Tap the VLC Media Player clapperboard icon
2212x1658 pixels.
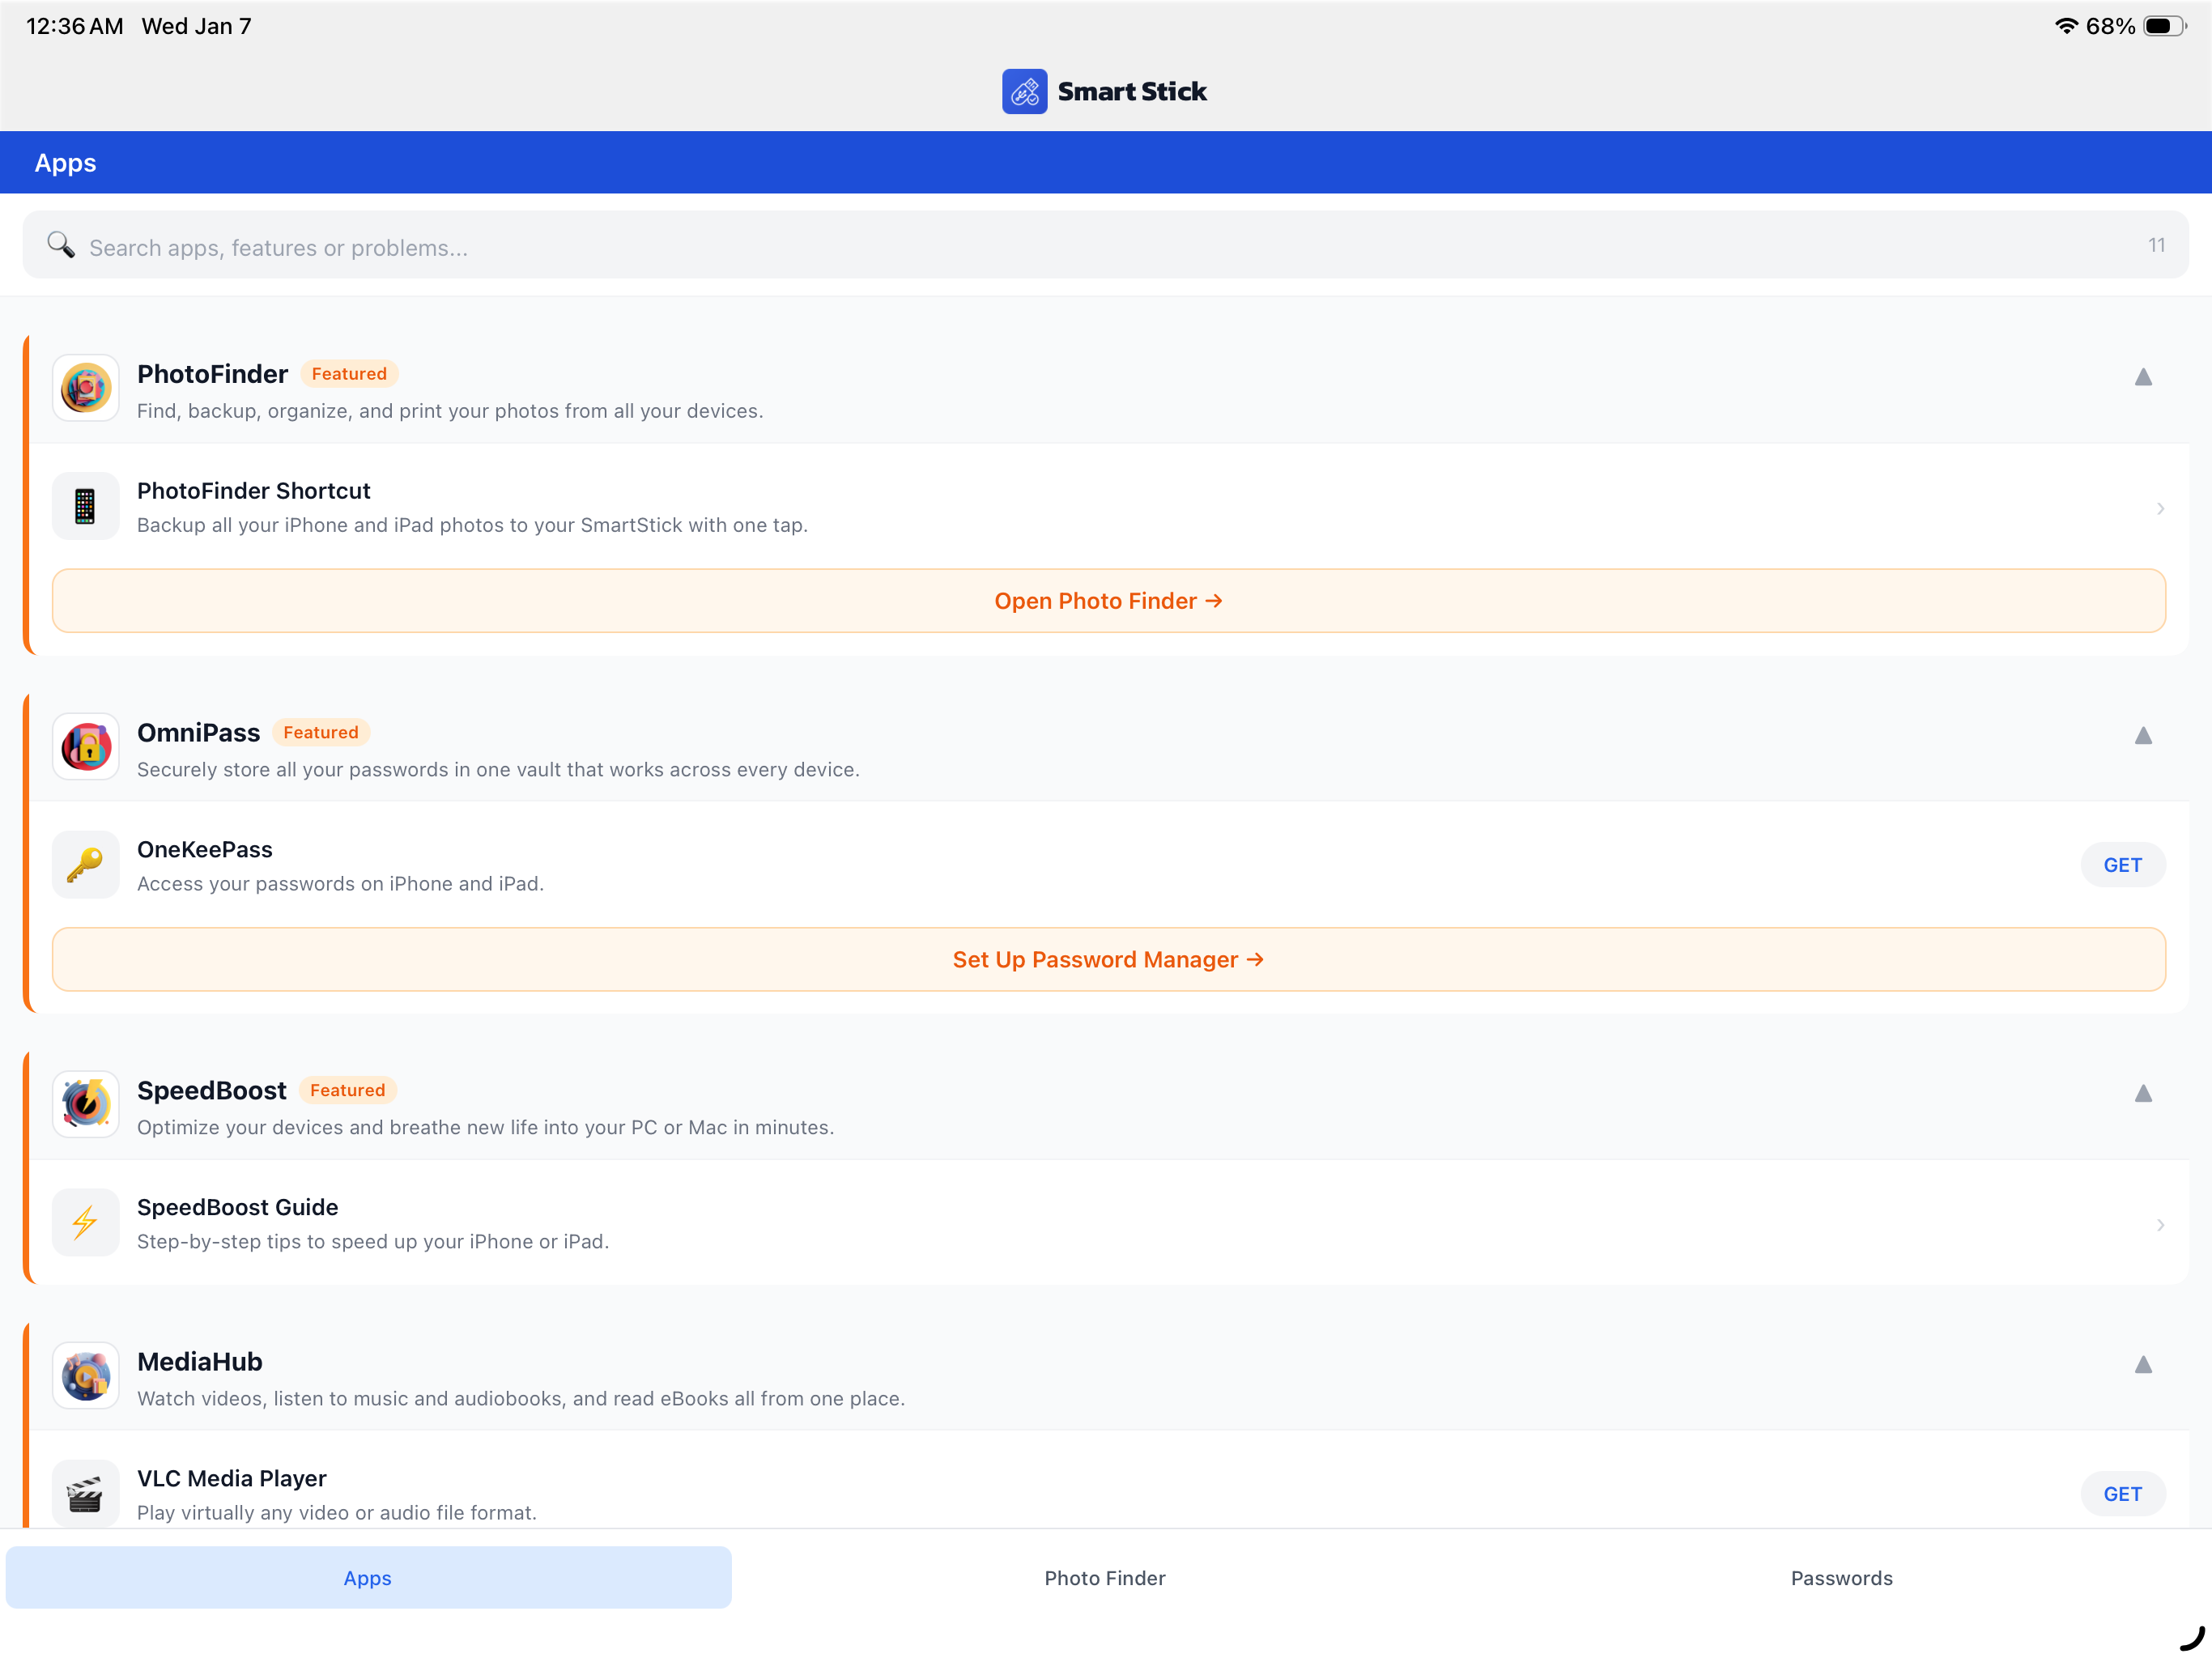click(x=86, y=1494)
